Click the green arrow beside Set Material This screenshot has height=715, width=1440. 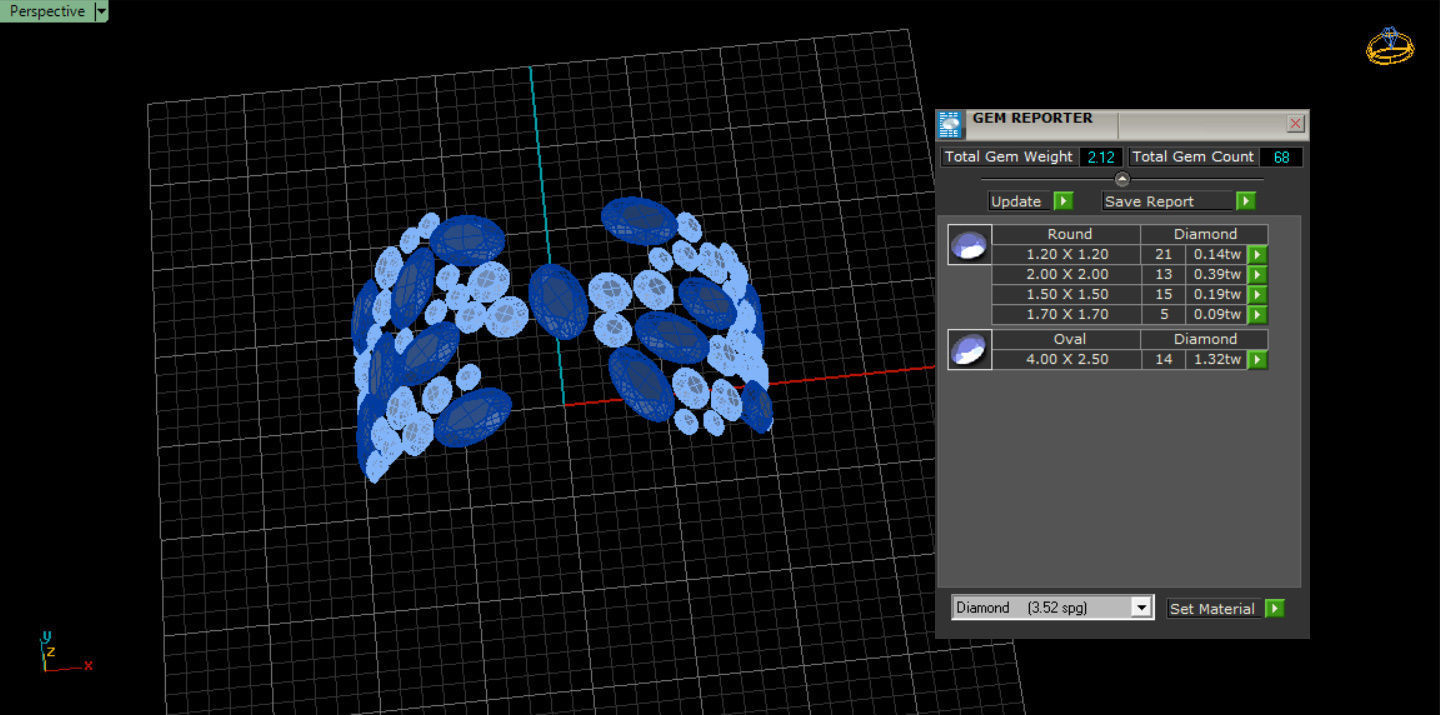tap(1274, 608)
